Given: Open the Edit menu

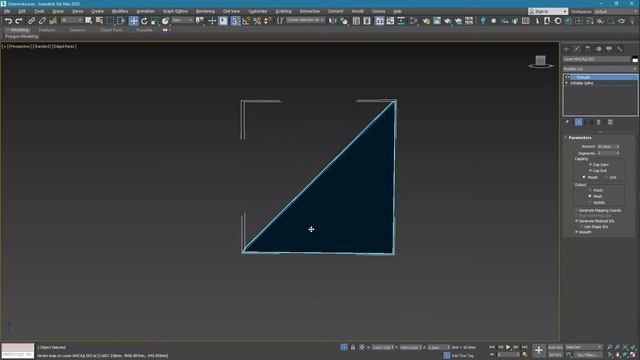Looking at the screenshot, I should click(x=22, y=11).
